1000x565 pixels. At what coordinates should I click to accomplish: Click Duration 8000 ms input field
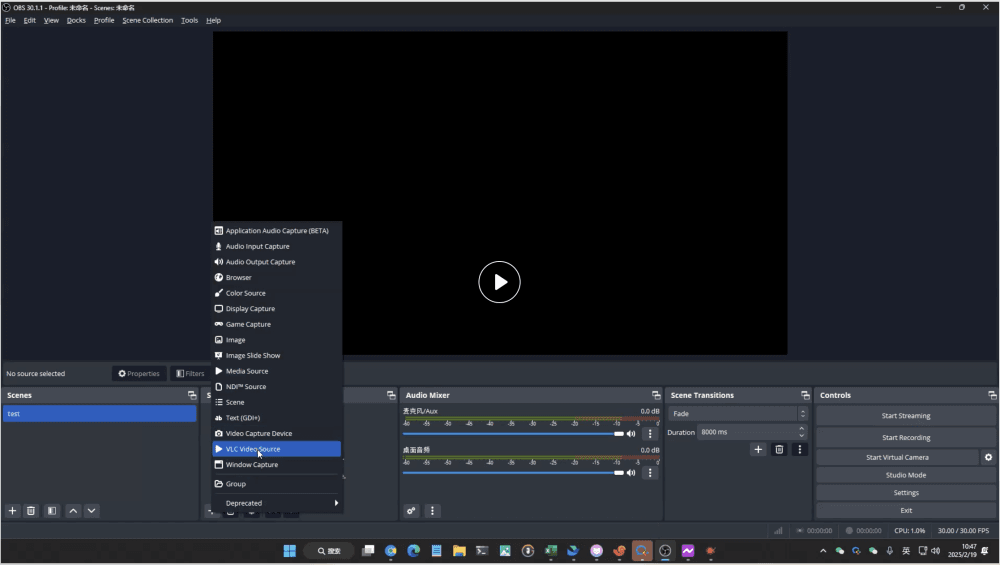pos(746,432)
